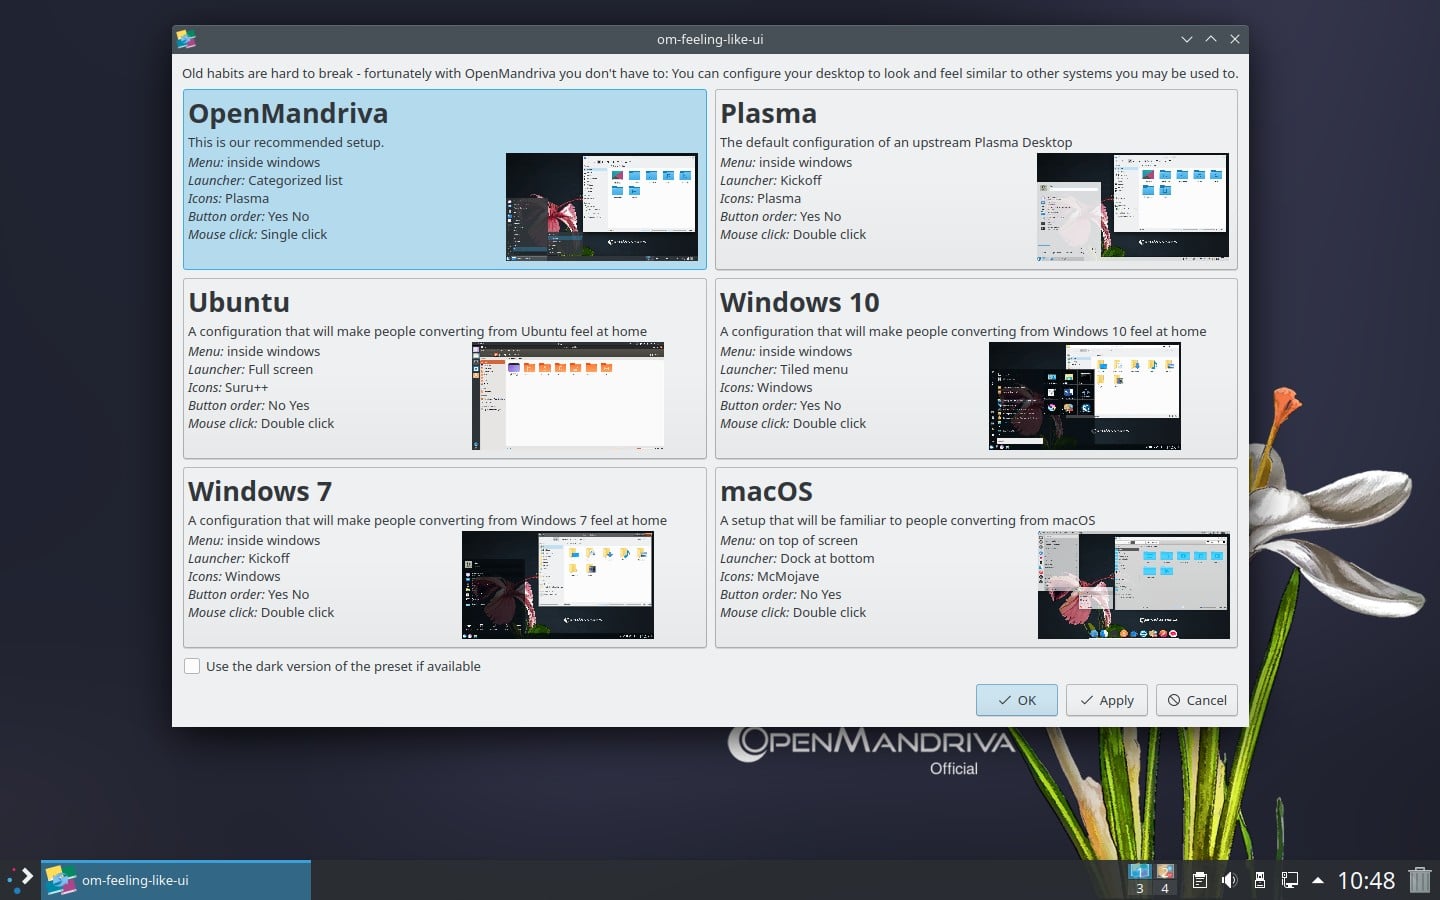Viewport: 1440px width, 900px height.
Task: Enable the dark version of the preset checkbox
Action: 192,666
